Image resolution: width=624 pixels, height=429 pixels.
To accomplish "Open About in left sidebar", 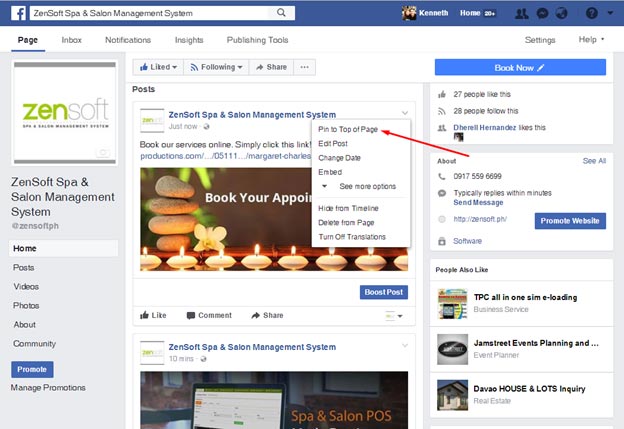I will point(25,325).
